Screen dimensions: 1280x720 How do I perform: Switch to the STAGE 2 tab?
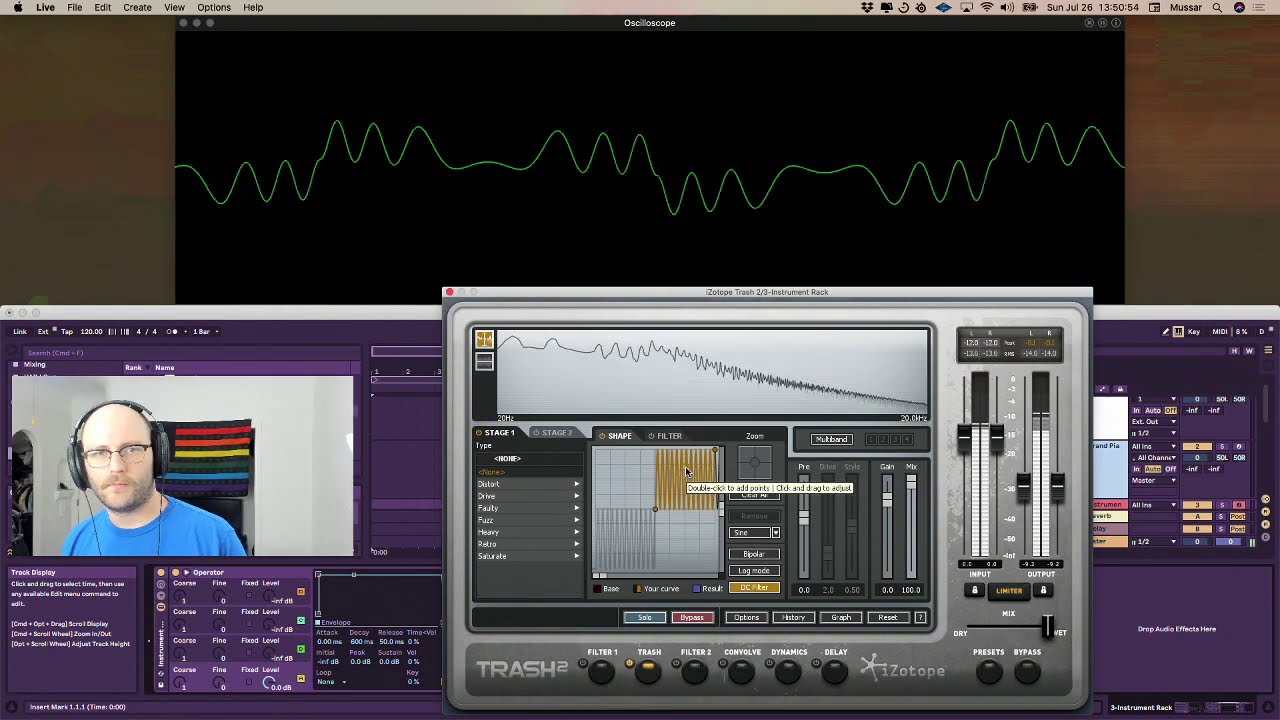tap(556, 433)
